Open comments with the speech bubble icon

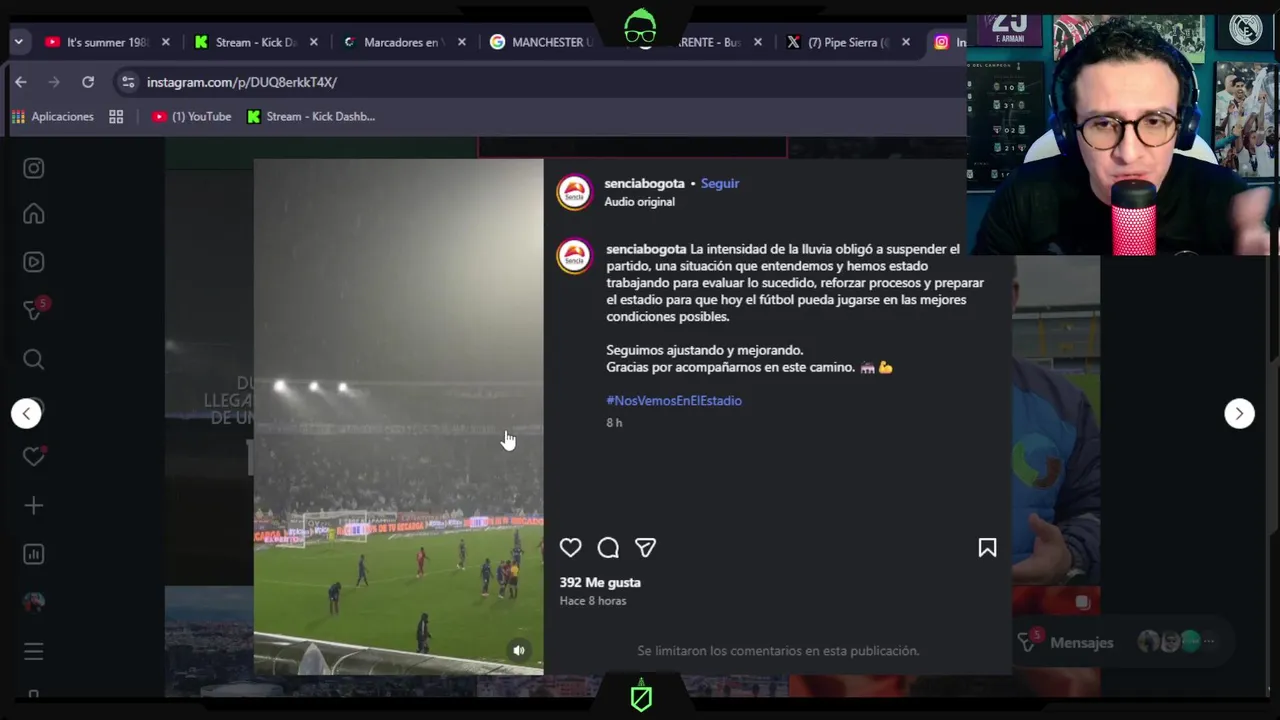pos(608,547)
